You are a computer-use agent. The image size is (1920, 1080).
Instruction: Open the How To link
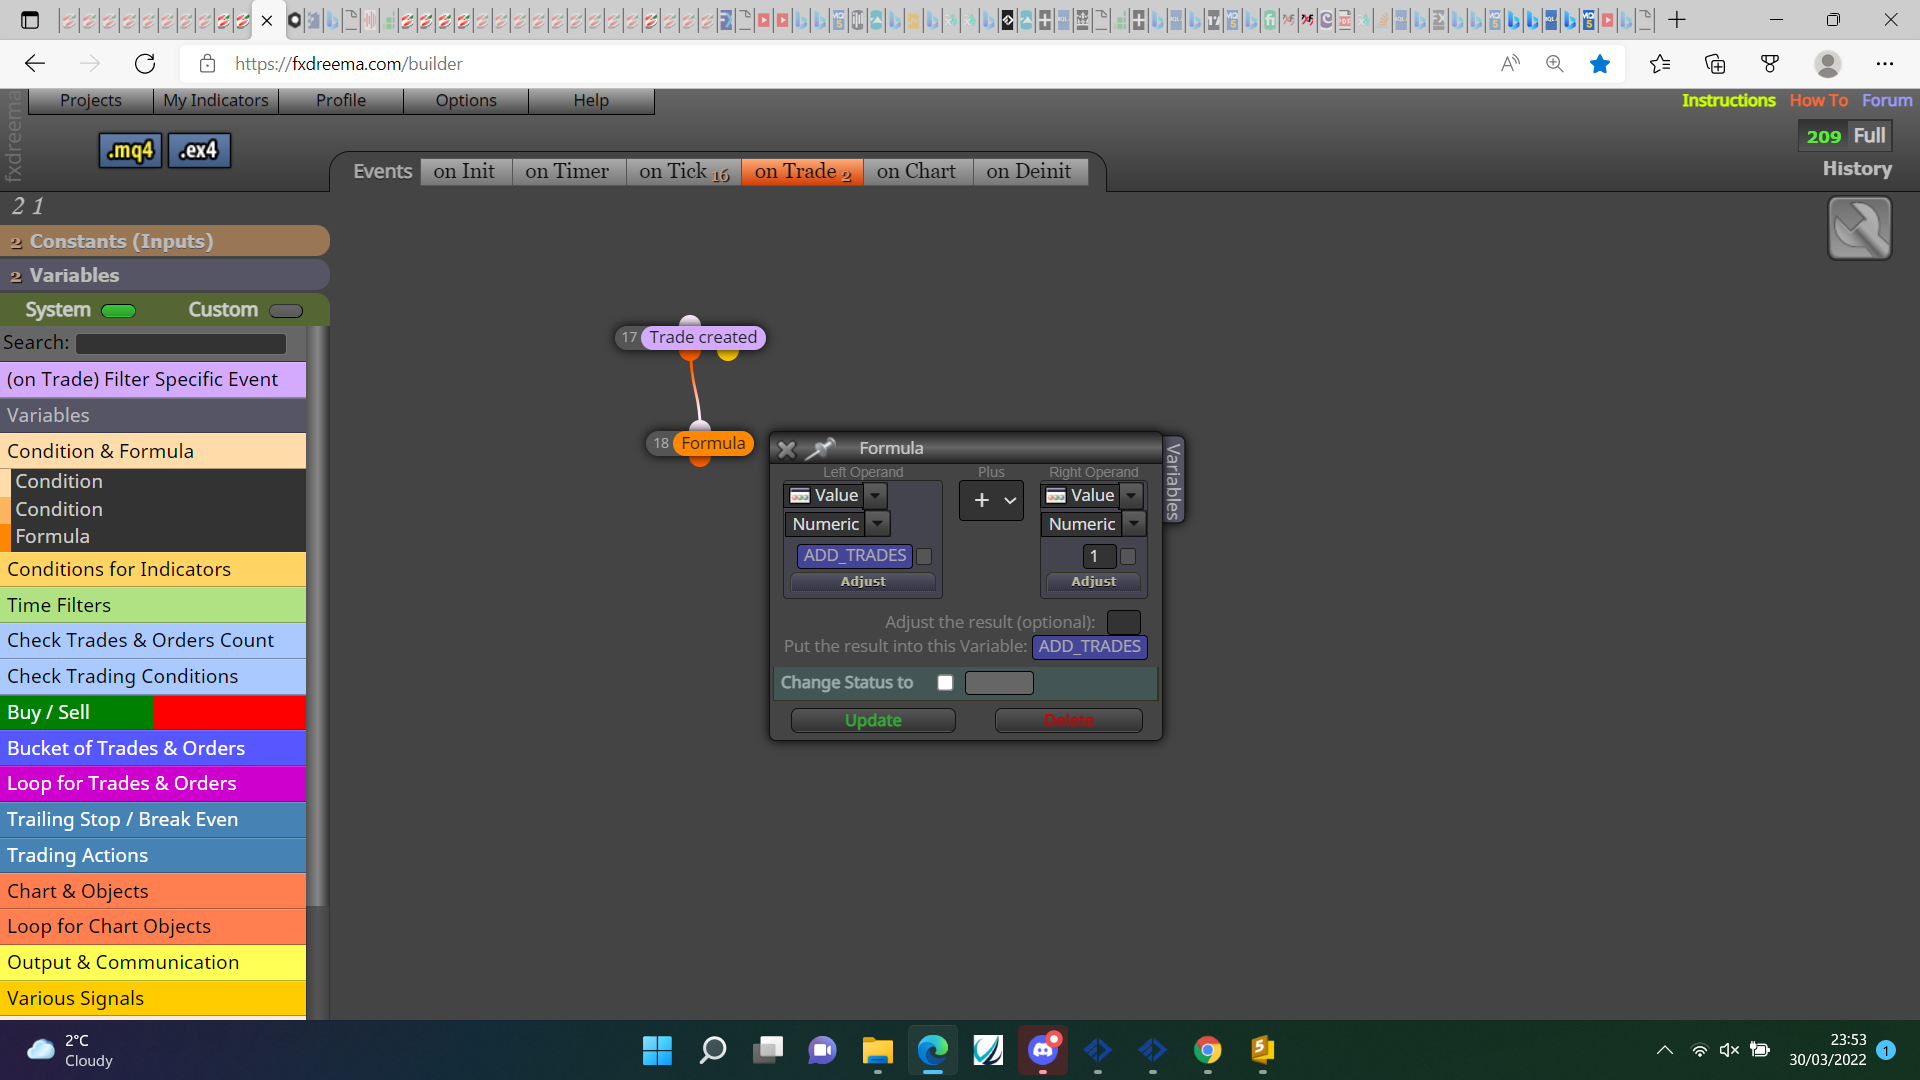[x=1819, y=100]
